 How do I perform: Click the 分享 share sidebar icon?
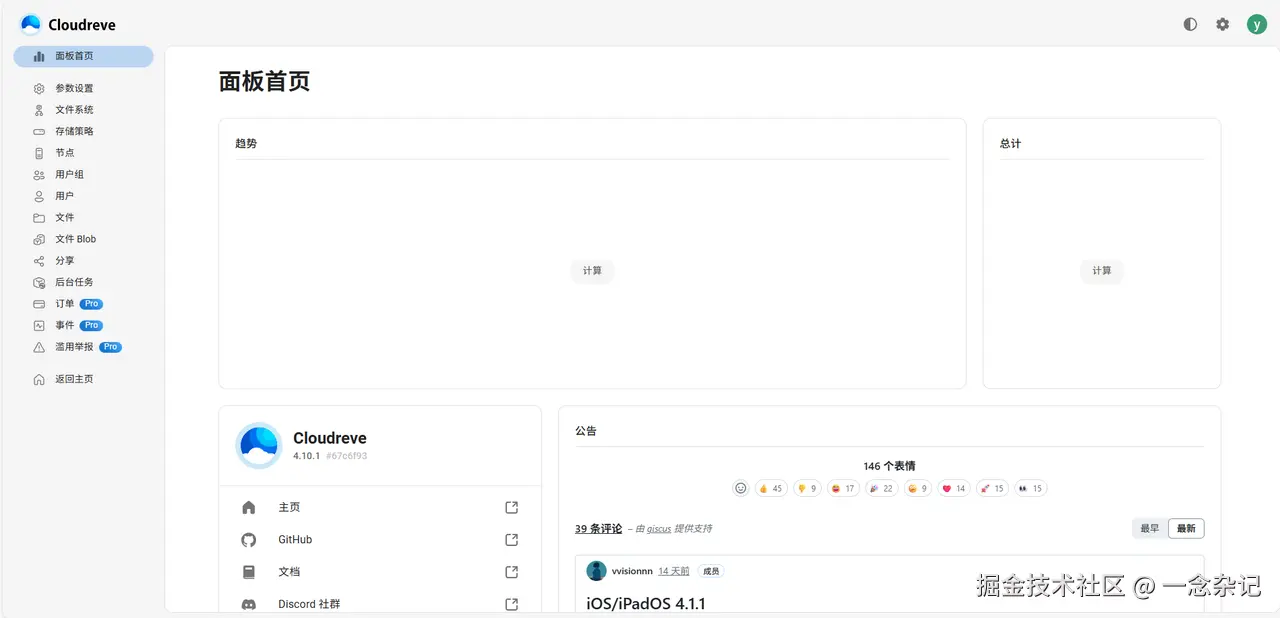[39, 261]
